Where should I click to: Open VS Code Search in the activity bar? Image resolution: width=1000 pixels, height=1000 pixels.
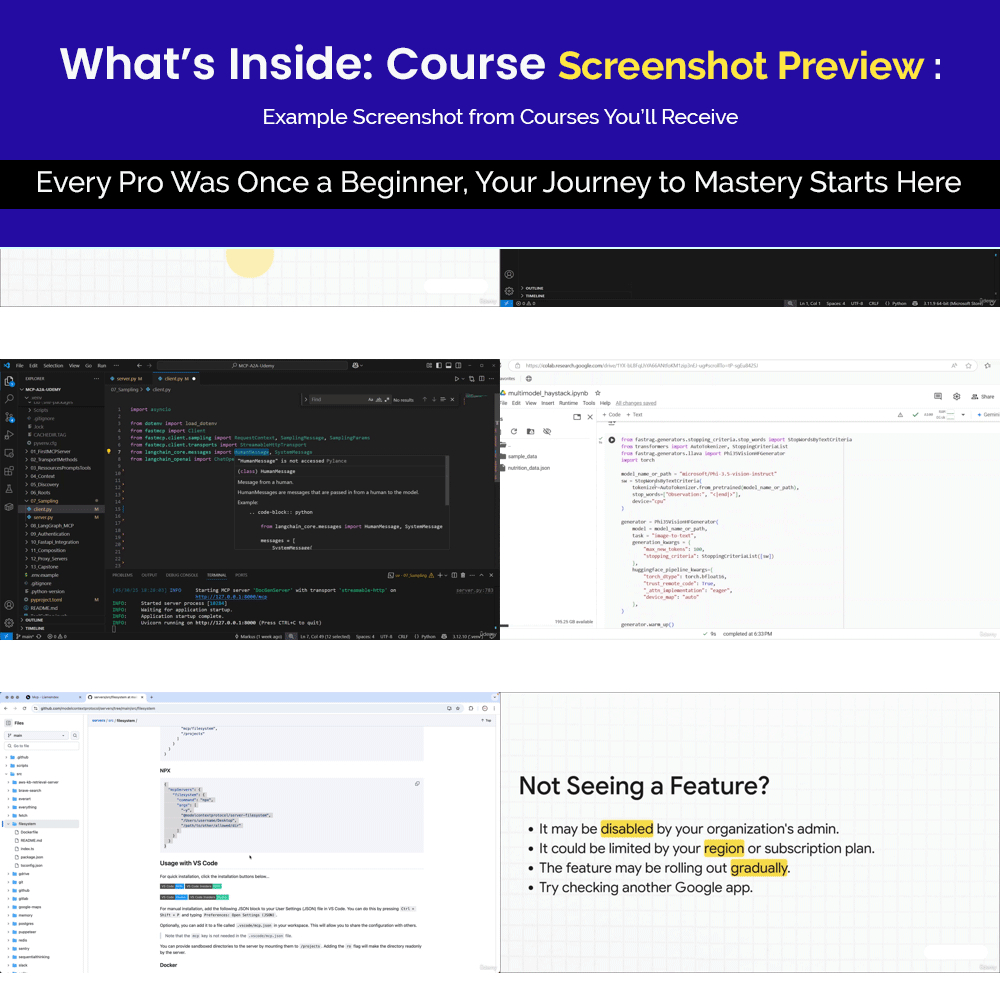(x=8, y=398)
